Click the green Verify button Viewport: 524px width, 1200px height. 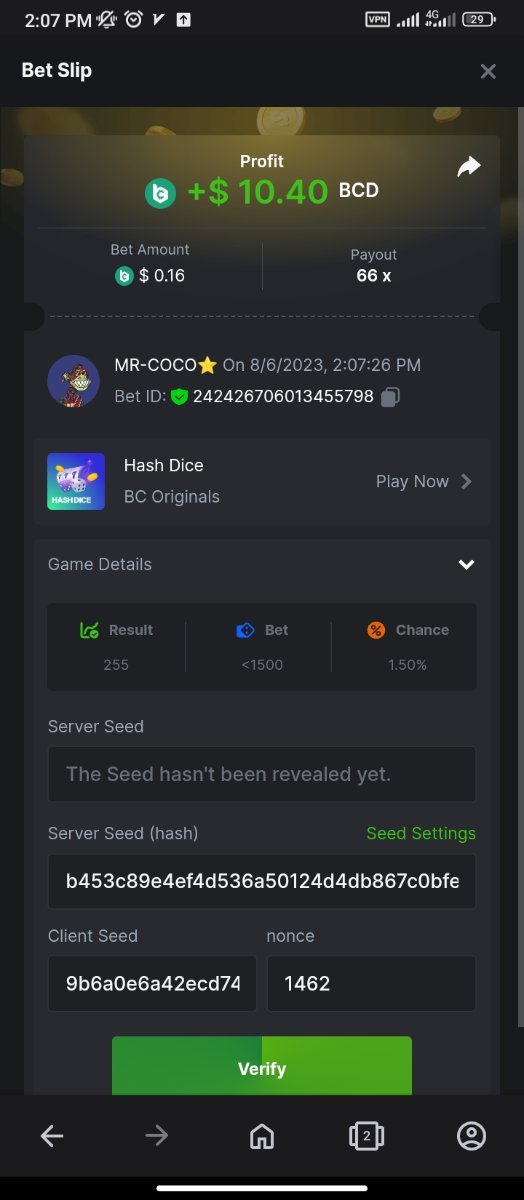click(262, 1067)
